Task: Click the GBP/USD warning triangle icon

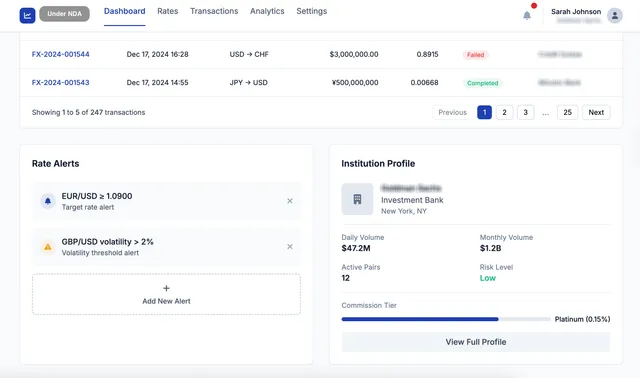Action: [x=48, y=247]
